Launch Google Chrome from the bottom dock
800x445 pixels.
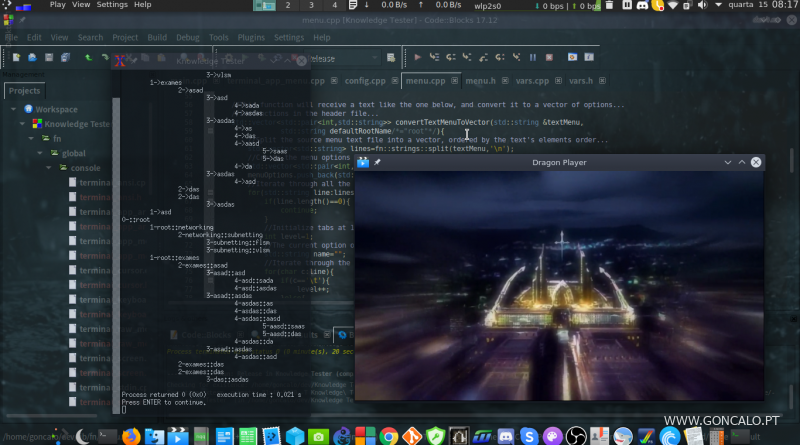tap(389, 436)
